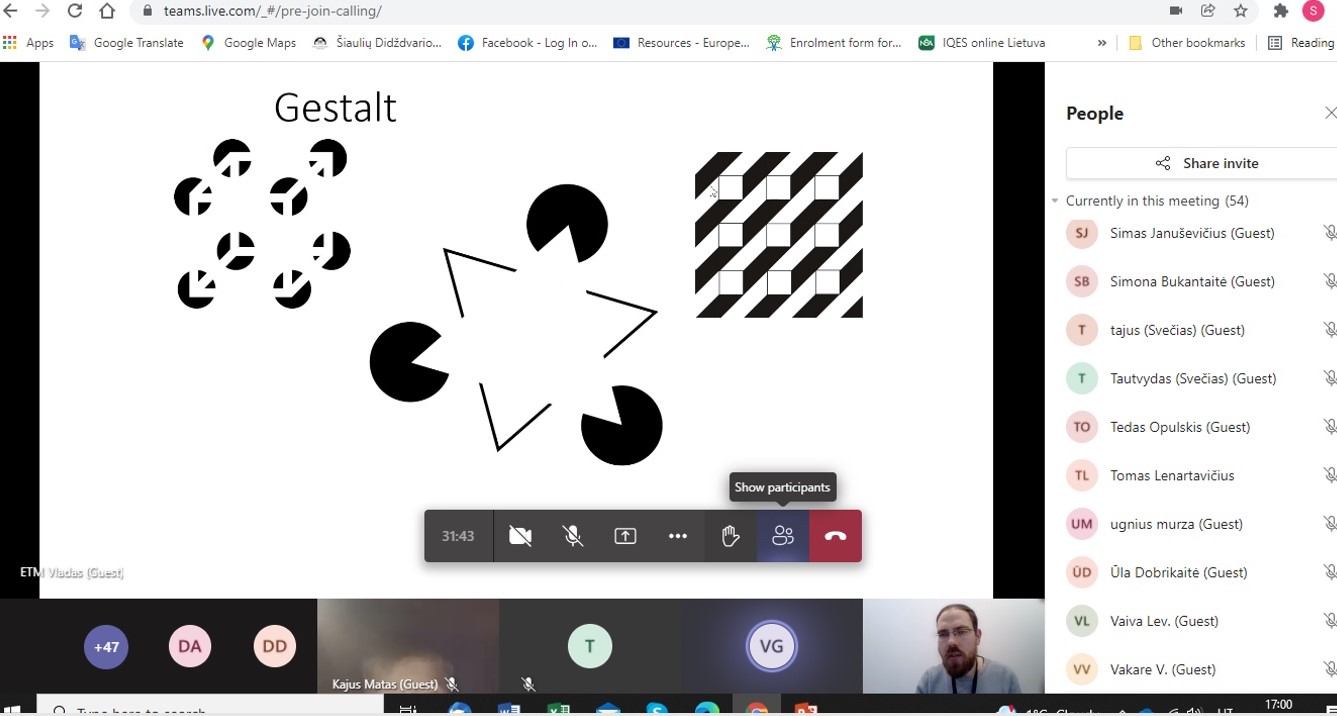Hang up the call
The image size is (1337, 716).
835,536
